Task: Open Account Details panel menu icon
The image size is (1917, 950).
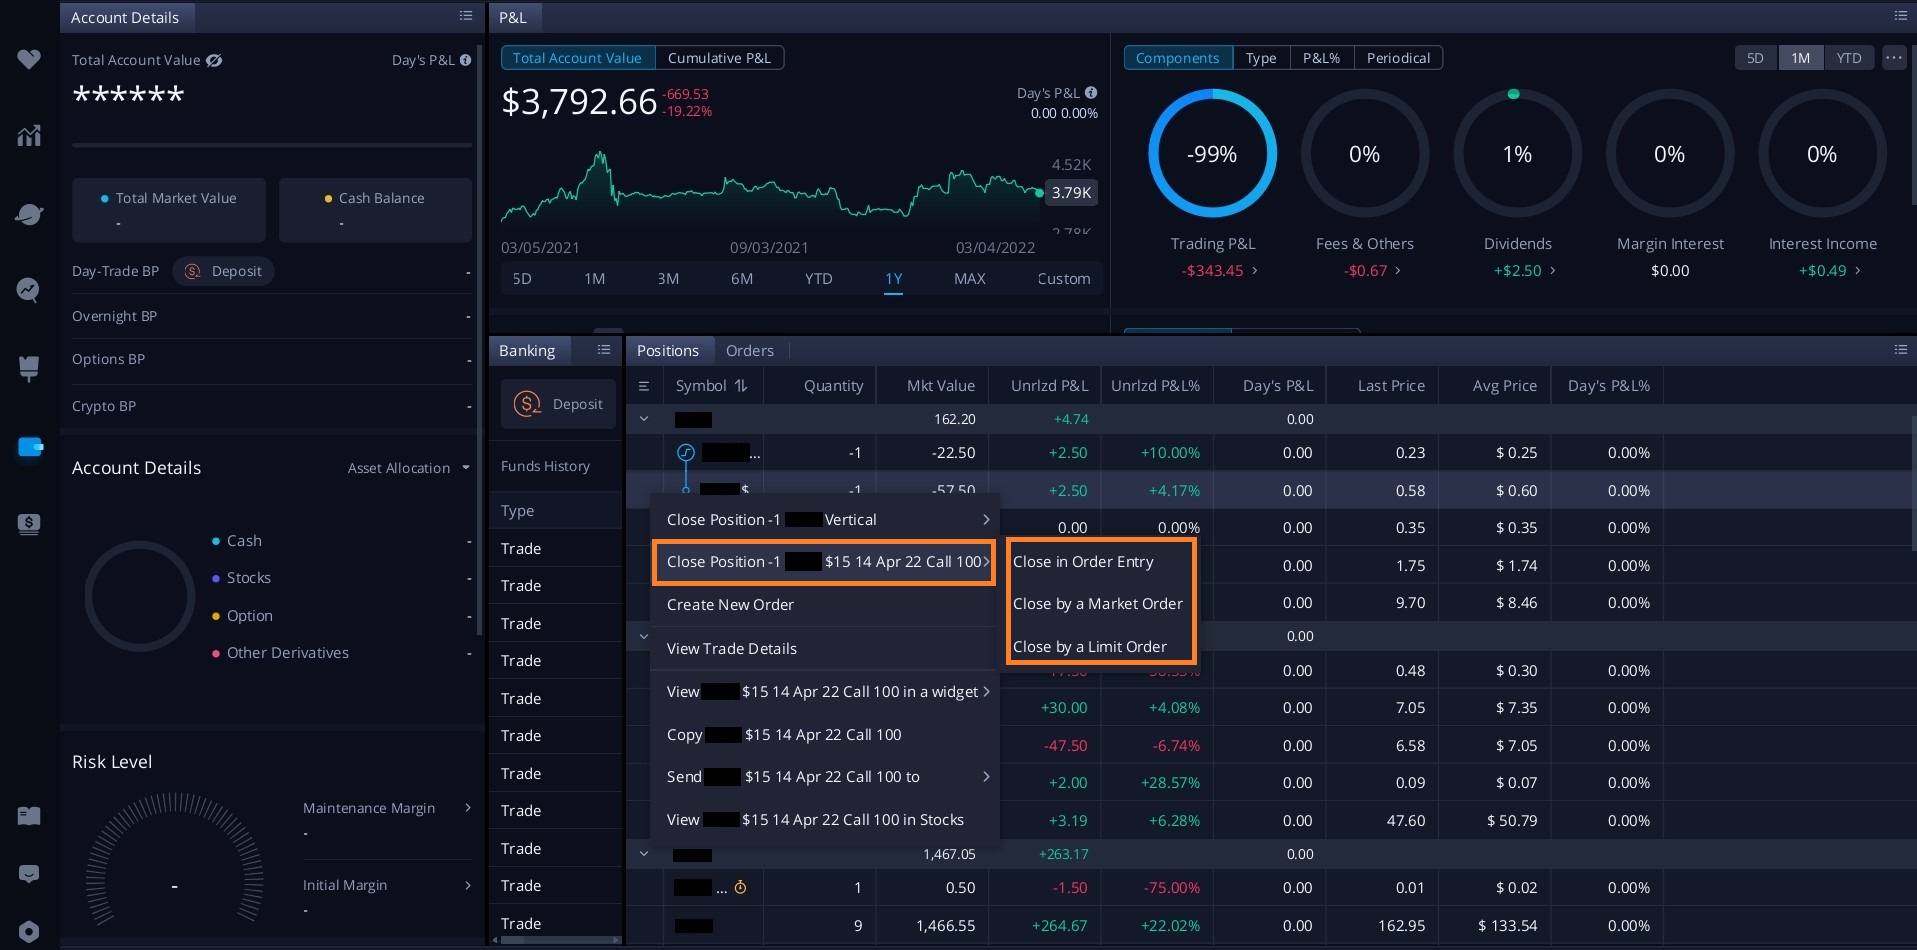Action: point(465,16)
